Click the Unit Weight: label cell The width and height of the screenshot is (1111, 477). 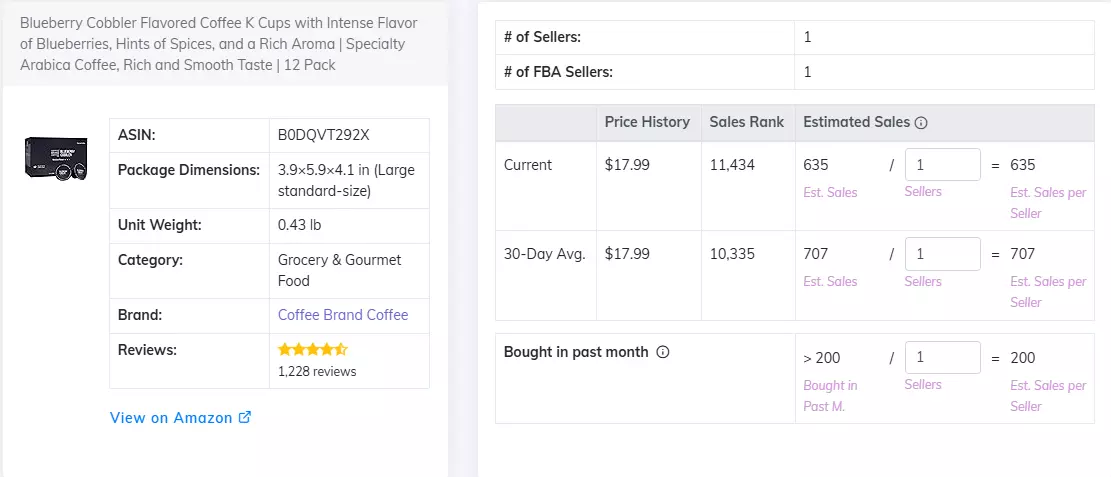coord(189,226)
